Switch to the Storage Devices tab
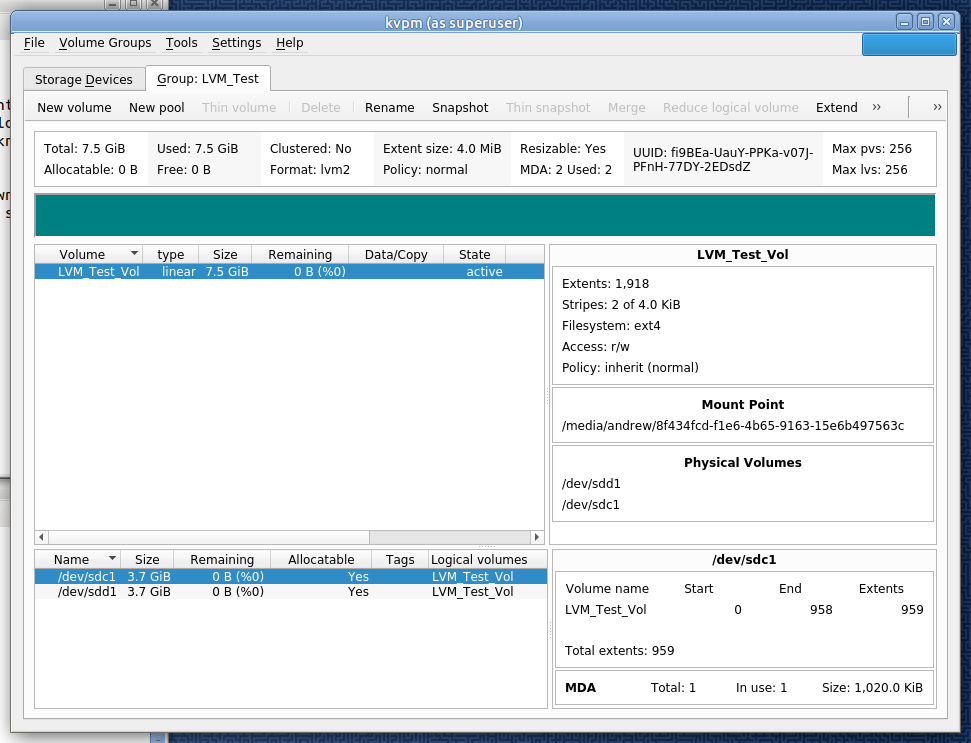The width and height of the screenshot is (971, 743). coord(84,79)
